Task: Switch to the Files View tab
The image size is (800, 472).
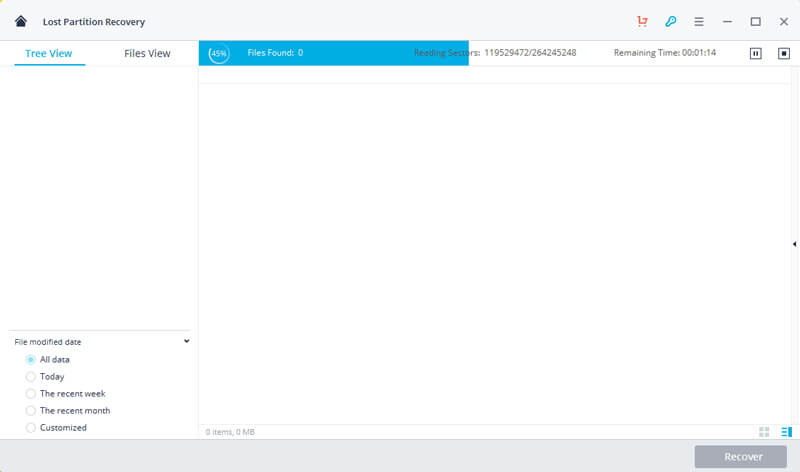Action: coord(147,53)
